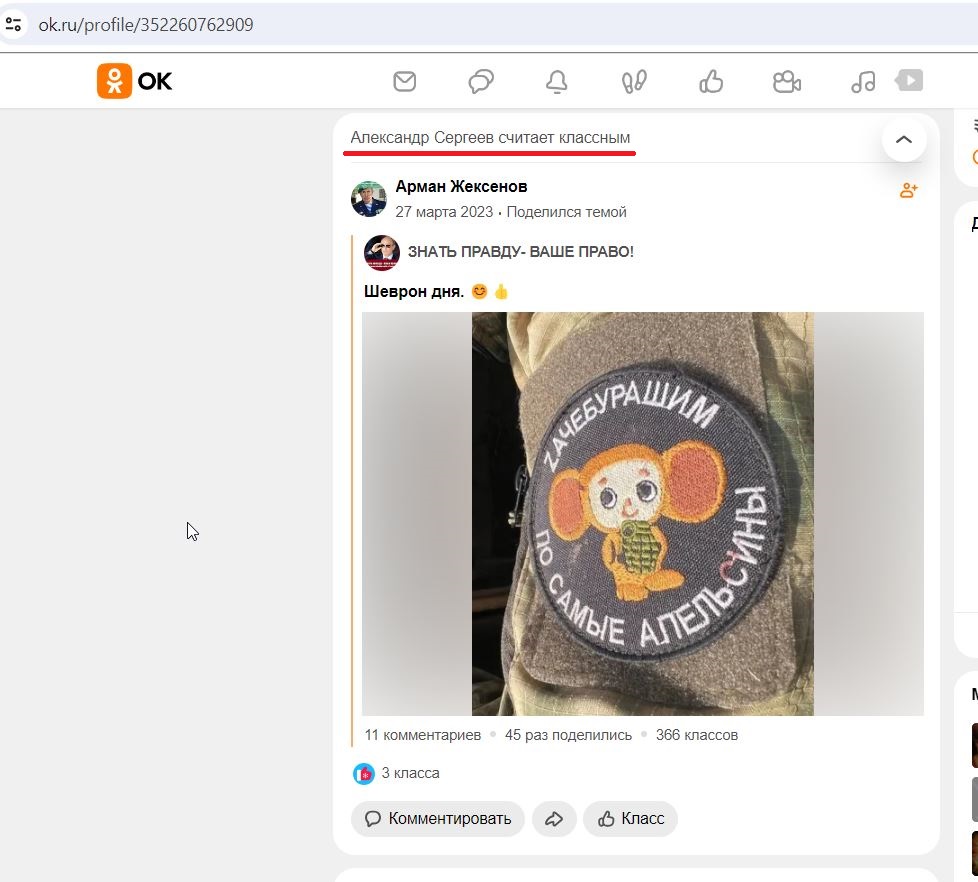Open notifications bell icon
This screenshot has width=978, height=882.
557,82
